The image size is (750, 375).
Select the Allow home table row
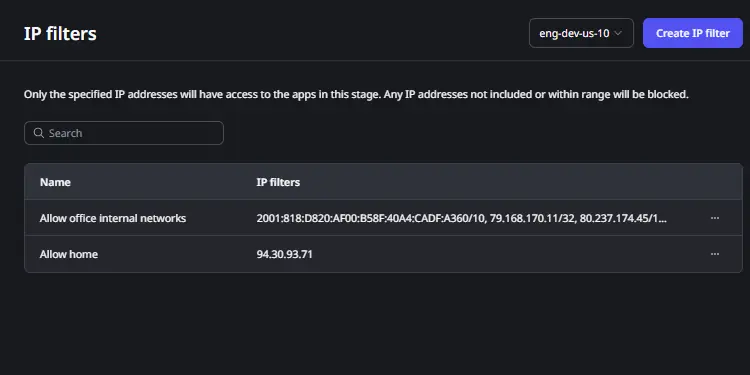(383, 254)
